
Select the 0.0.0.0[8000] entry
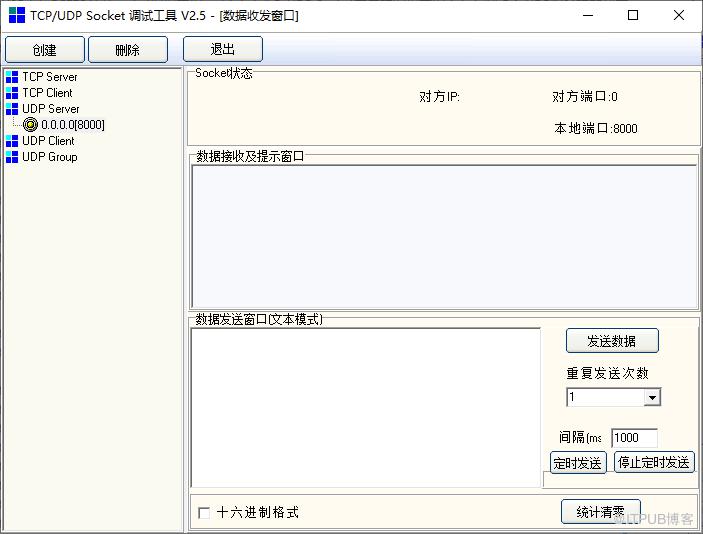point(73,125)
